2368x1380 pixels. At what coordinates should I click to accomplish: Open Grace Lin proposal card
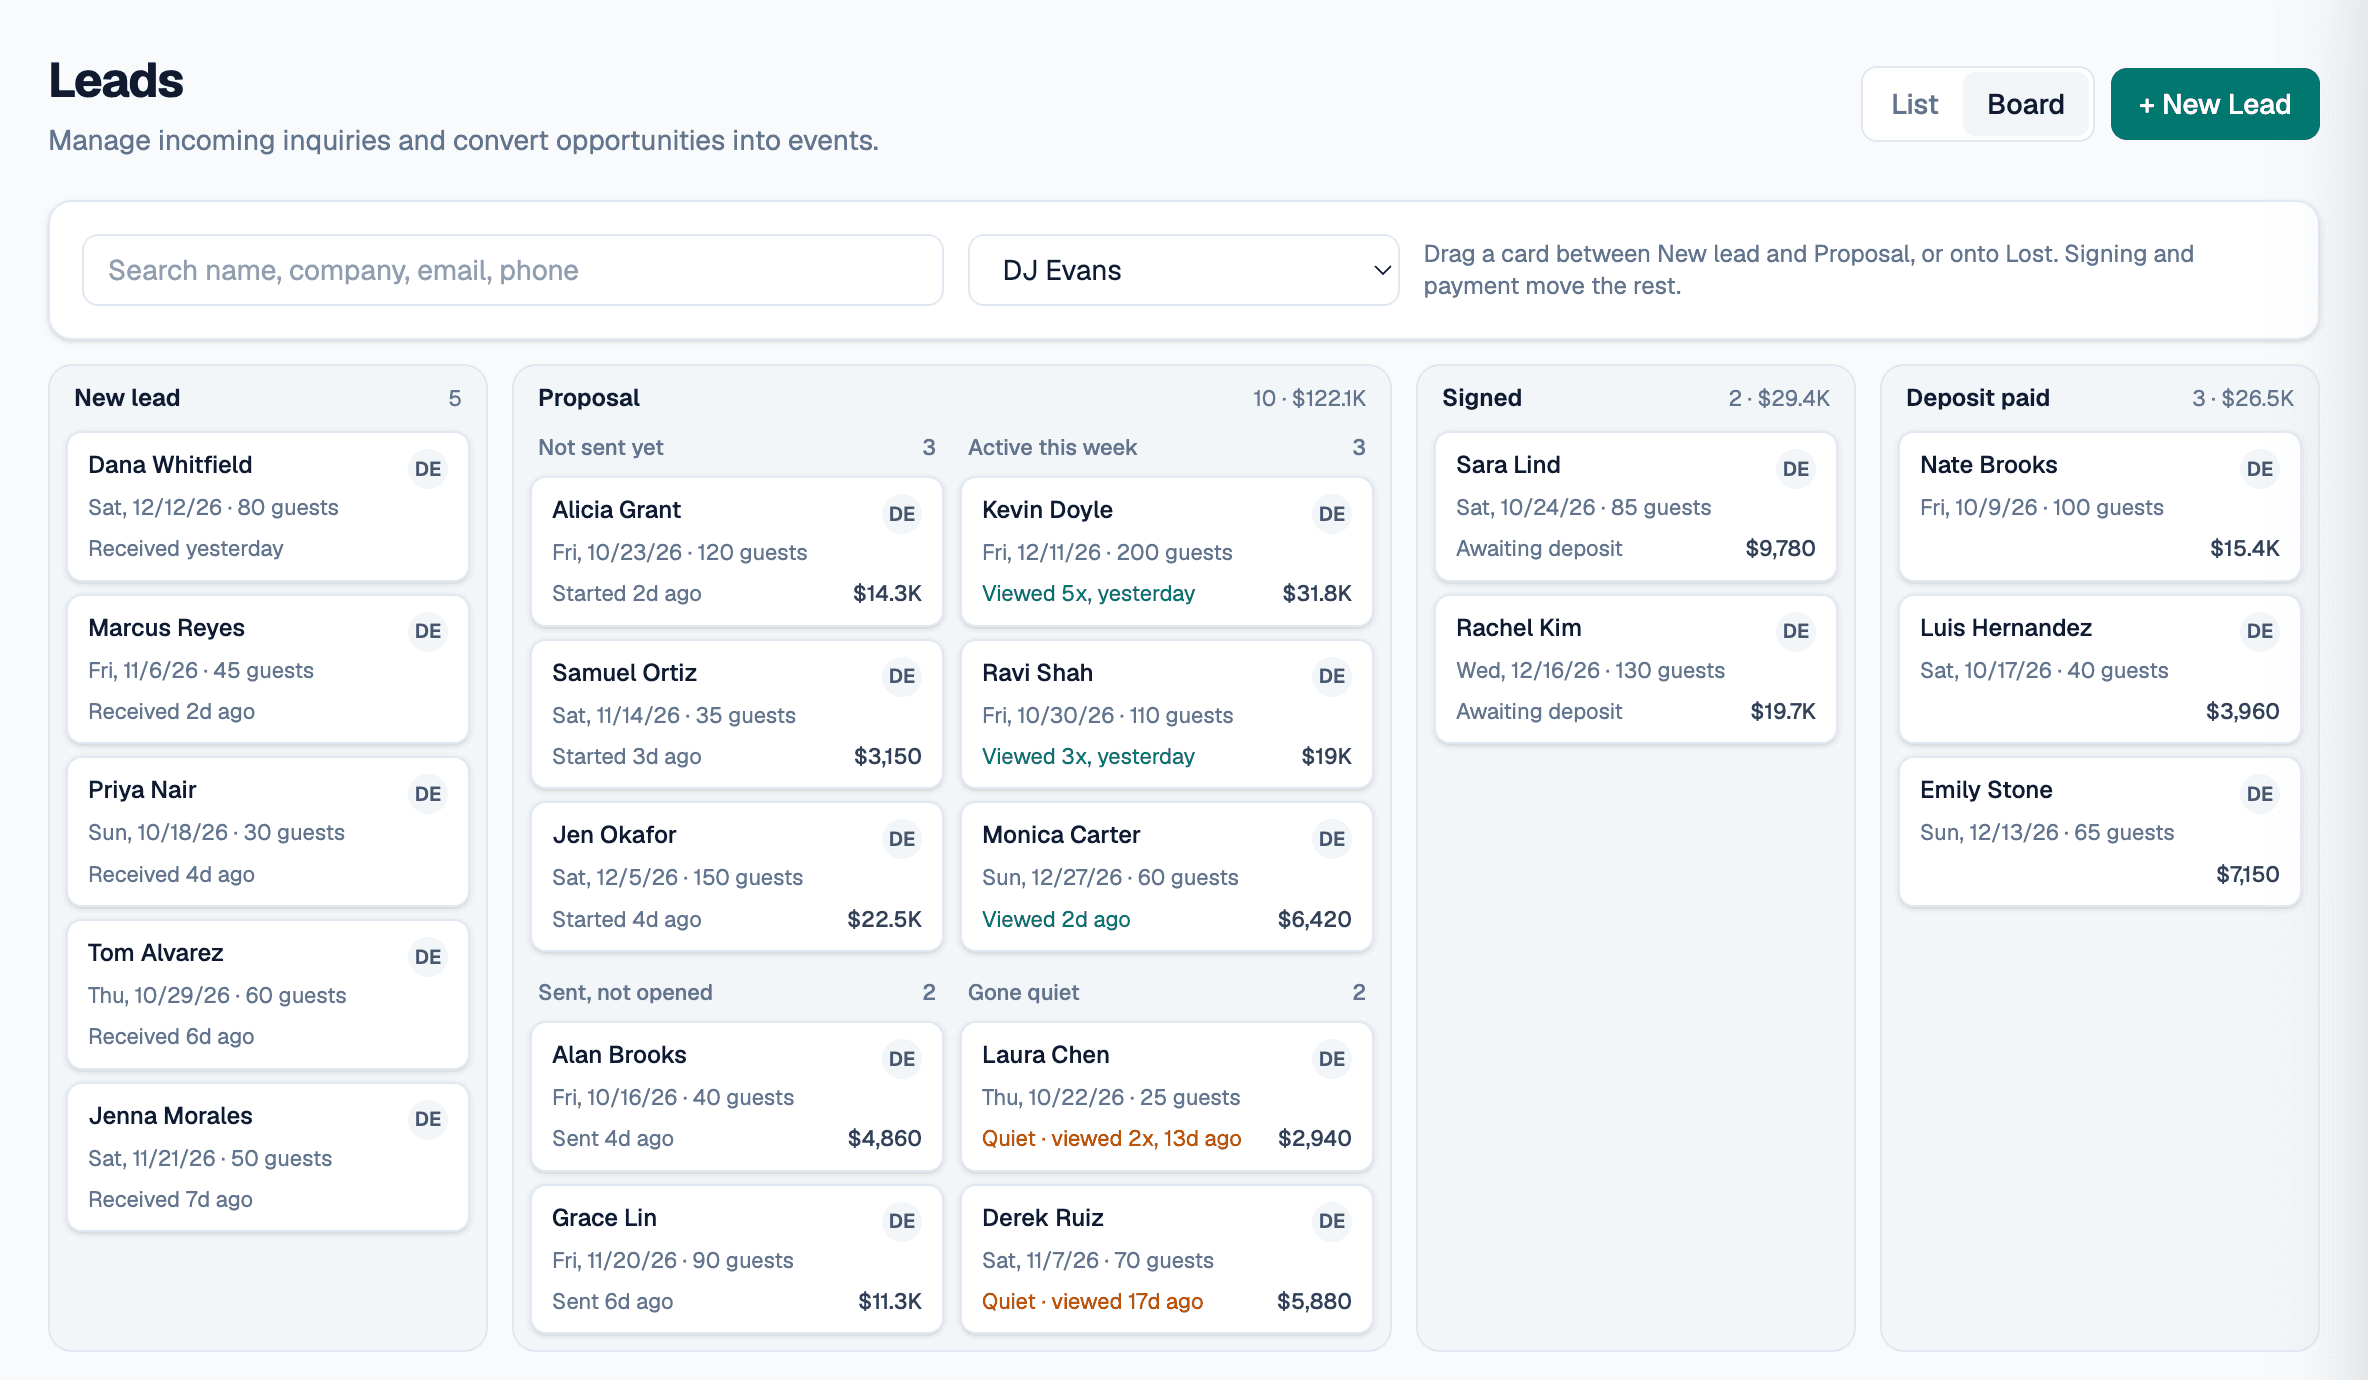tap(737, 1259)
